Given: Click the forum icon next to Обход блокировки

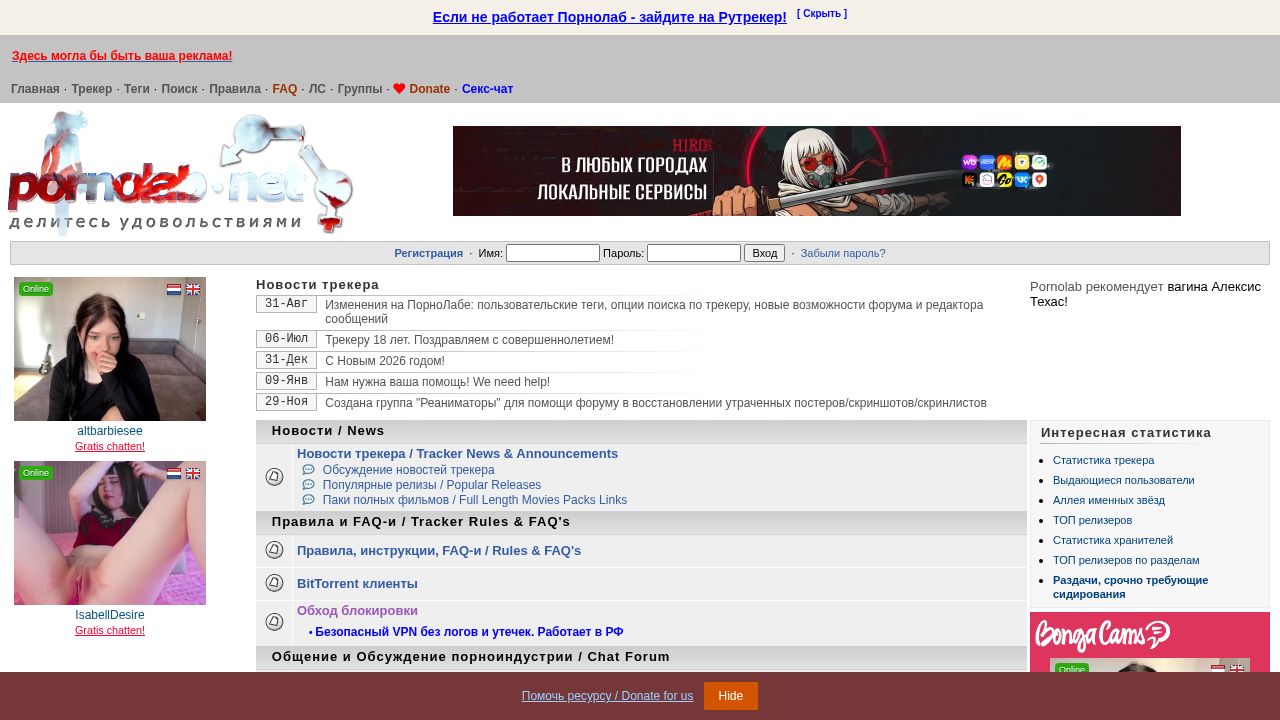Looking at the screenshot, I should click(x=274, y=622).
